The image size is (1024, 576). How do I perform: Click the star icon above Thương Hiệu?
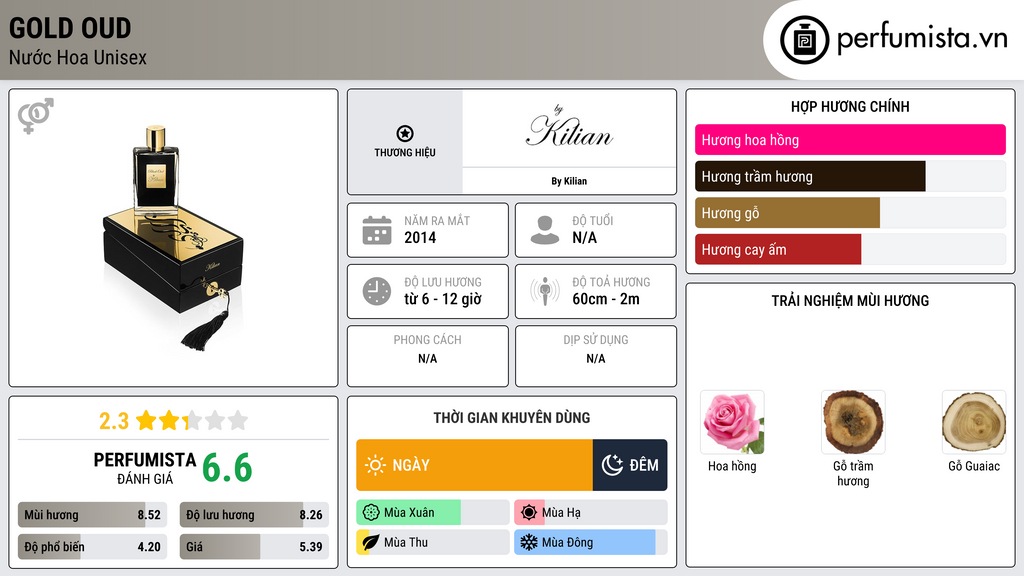[x=404, y=133]
